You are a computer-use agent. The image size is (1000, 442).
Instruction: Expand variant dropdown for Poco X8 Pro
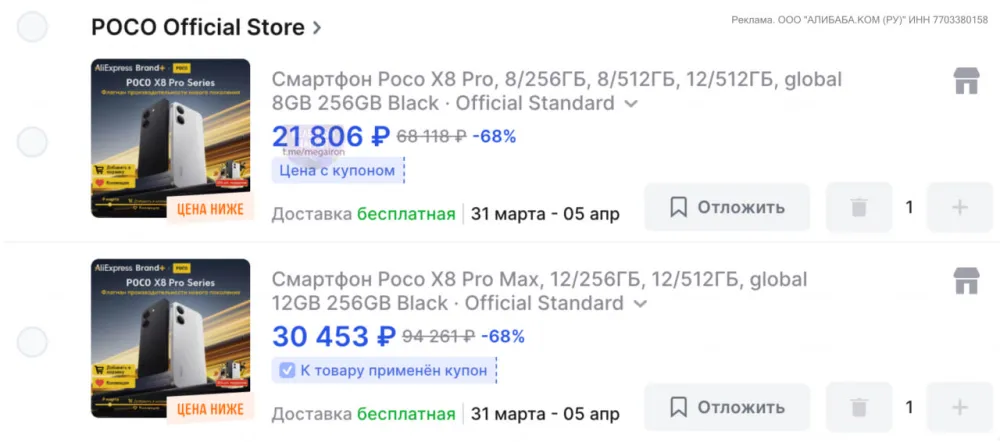(631, 103)
